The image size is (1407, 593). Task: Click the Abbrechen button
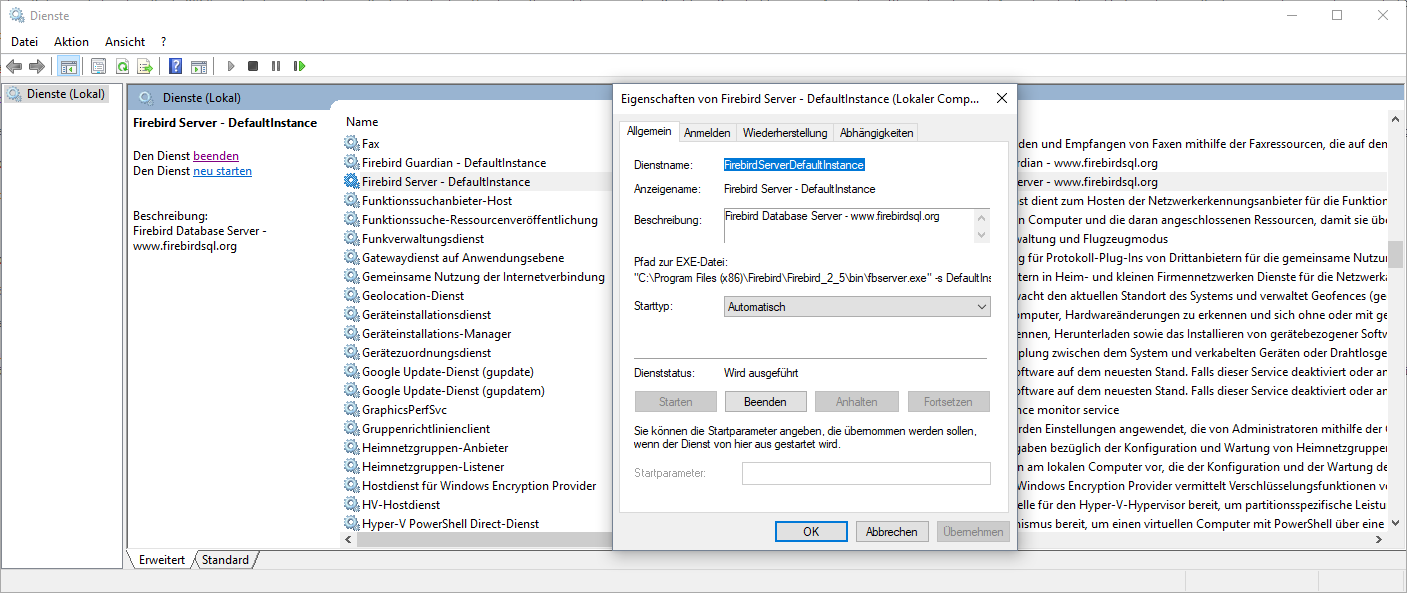point(892,532)
